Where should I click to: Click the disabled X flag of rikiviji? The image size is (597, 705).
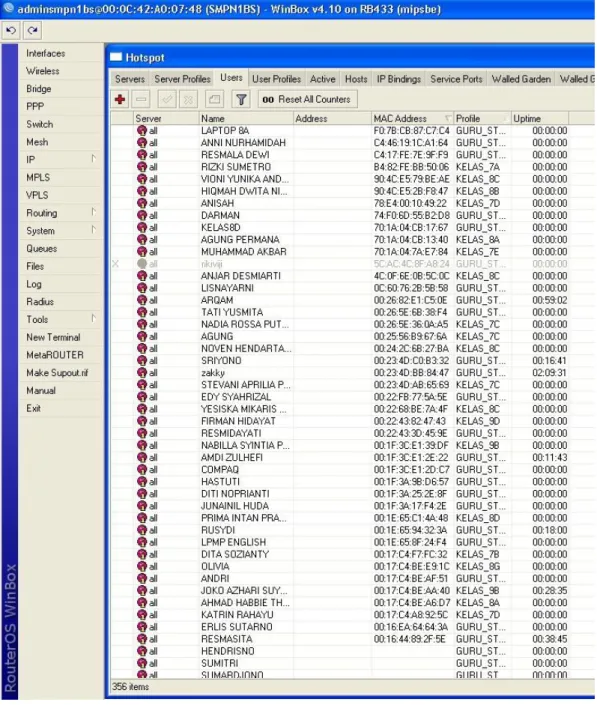[x=116, y=264]
